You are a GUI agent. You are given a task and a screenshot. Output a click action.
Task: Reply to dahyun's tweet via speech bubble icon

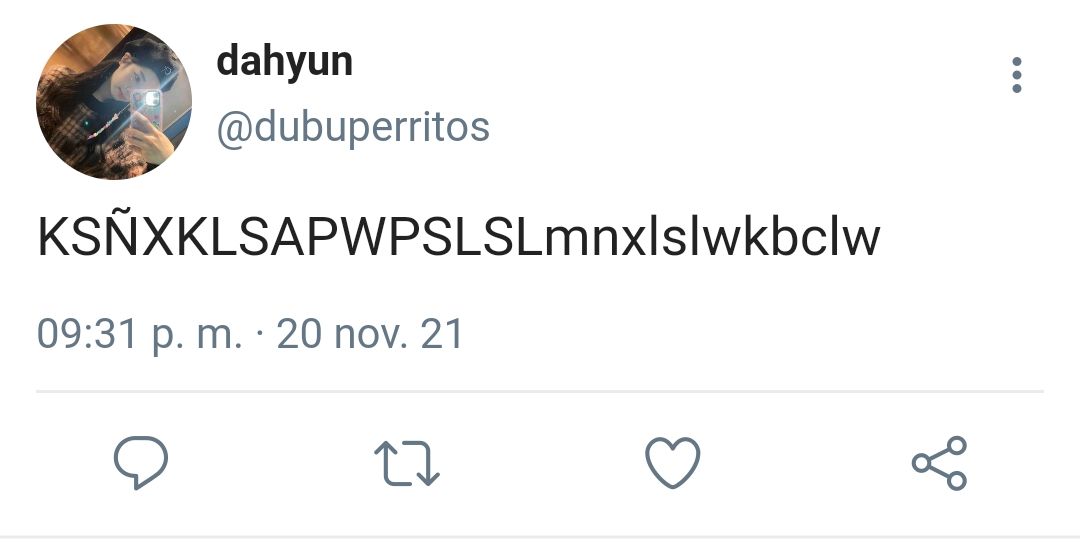(141, 463)
